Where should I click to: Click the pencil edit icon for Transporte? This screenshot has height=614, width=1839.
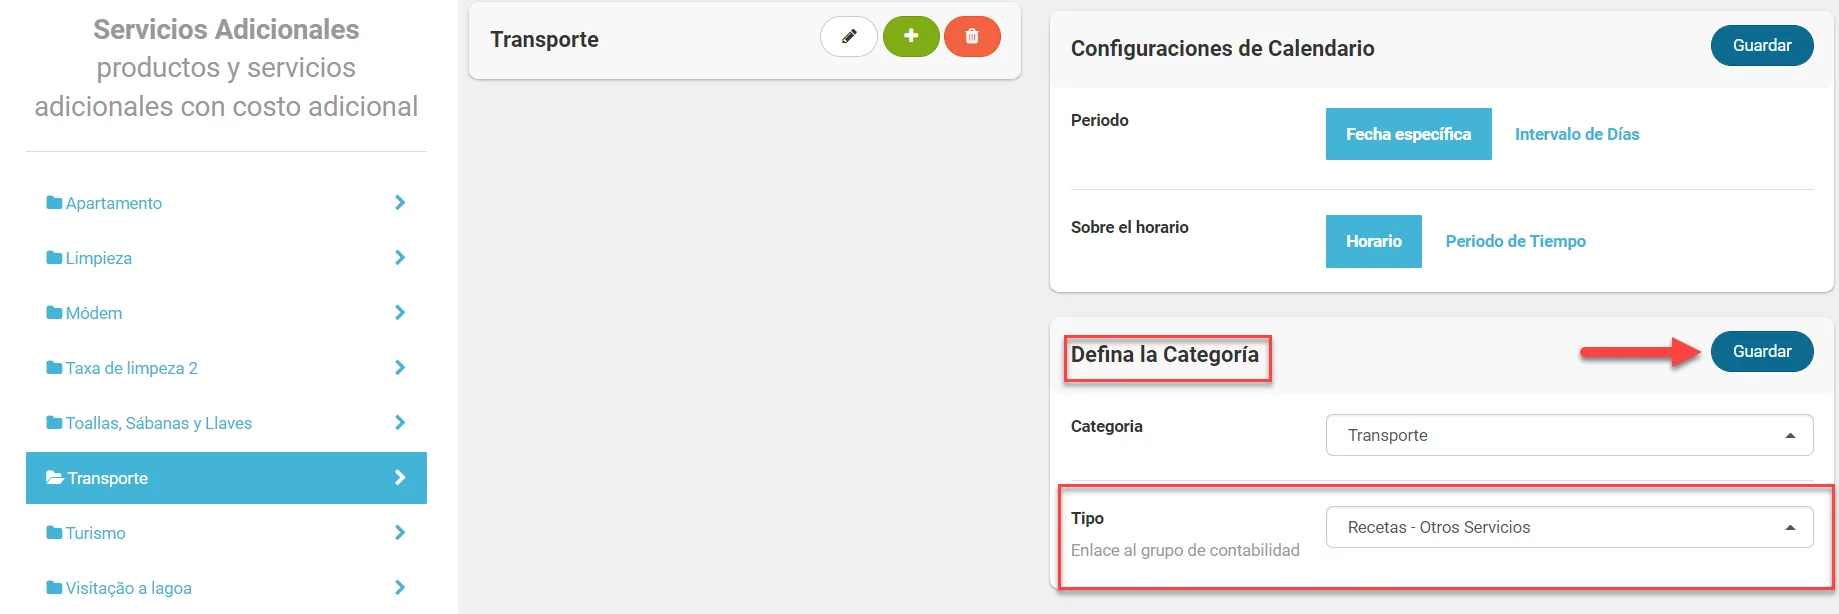849,37
